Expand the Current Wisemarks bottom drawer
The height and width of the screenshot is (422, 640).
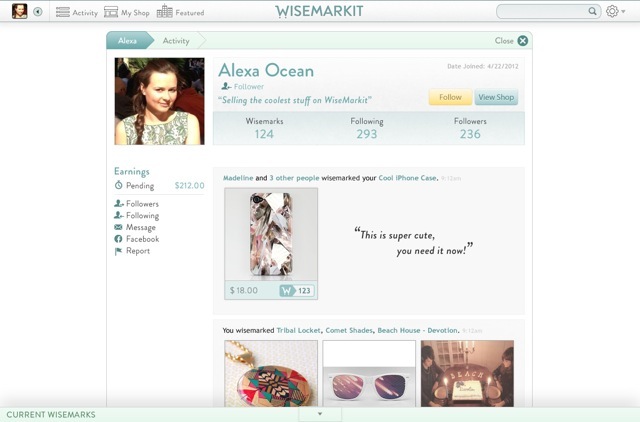coord(320,414)
